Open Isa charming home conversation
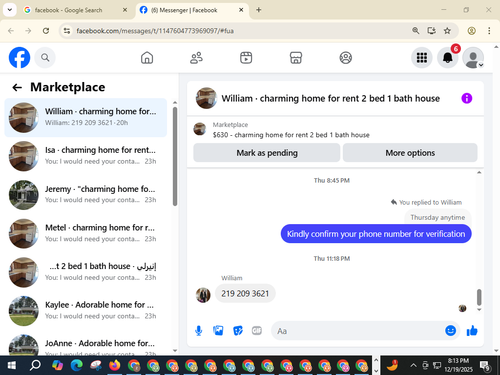Viewport: 500px width, 375px height. pyautogui.click(x=86, y=156)
